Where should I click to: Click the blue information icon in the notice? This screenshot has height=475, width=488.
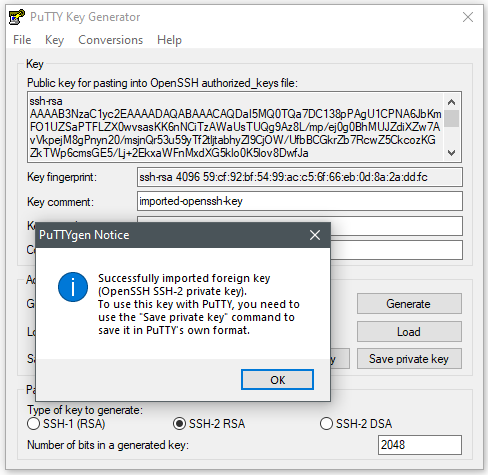point(73,287)
